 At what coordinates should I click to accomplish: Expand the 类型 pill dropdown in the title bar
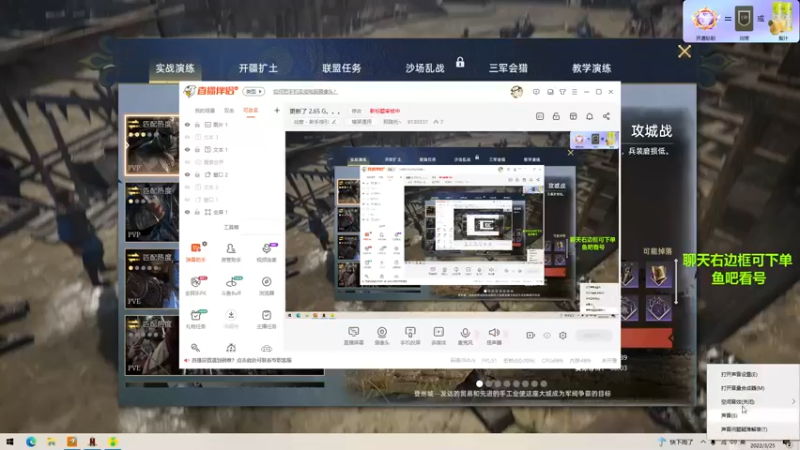pos(254,91)
